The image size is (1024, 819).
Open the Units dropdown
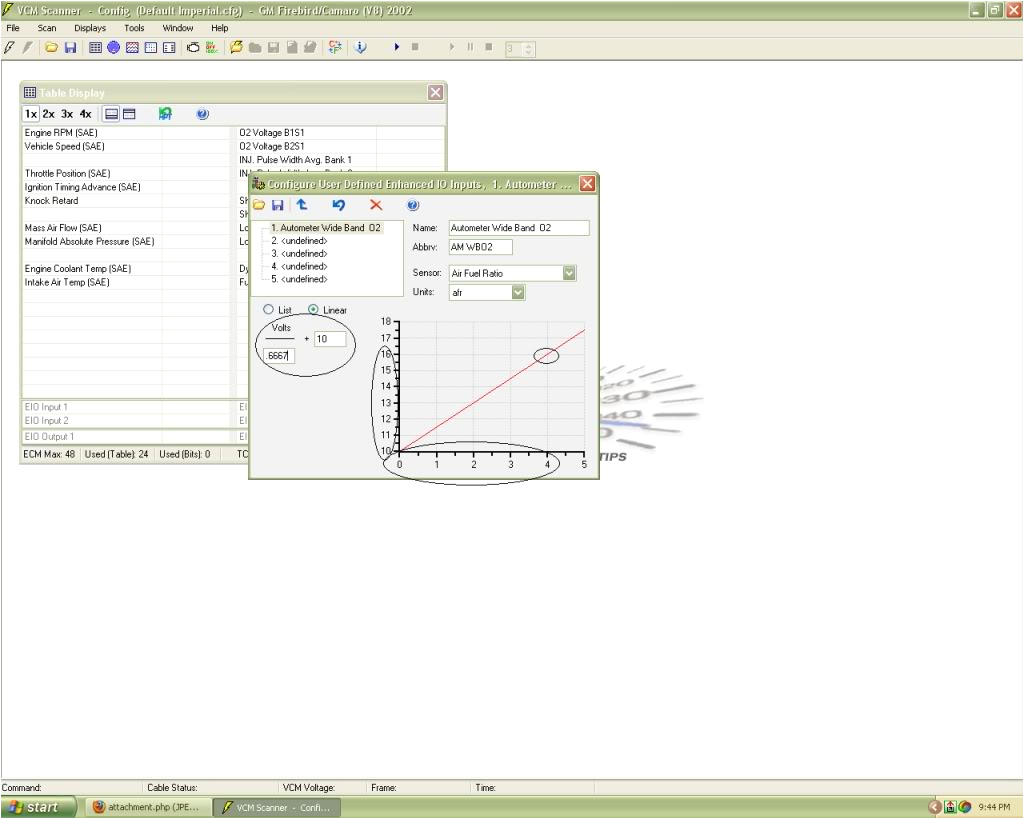(x=518, y=293)
